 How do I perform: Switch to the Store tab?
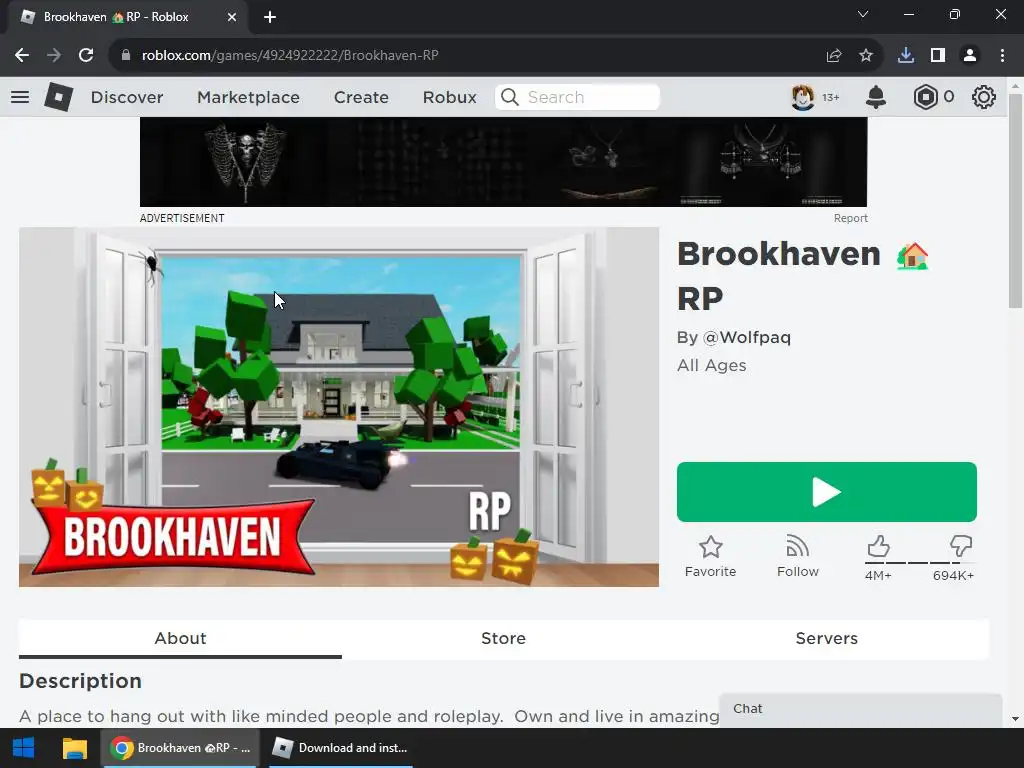[x=504, y=638]
